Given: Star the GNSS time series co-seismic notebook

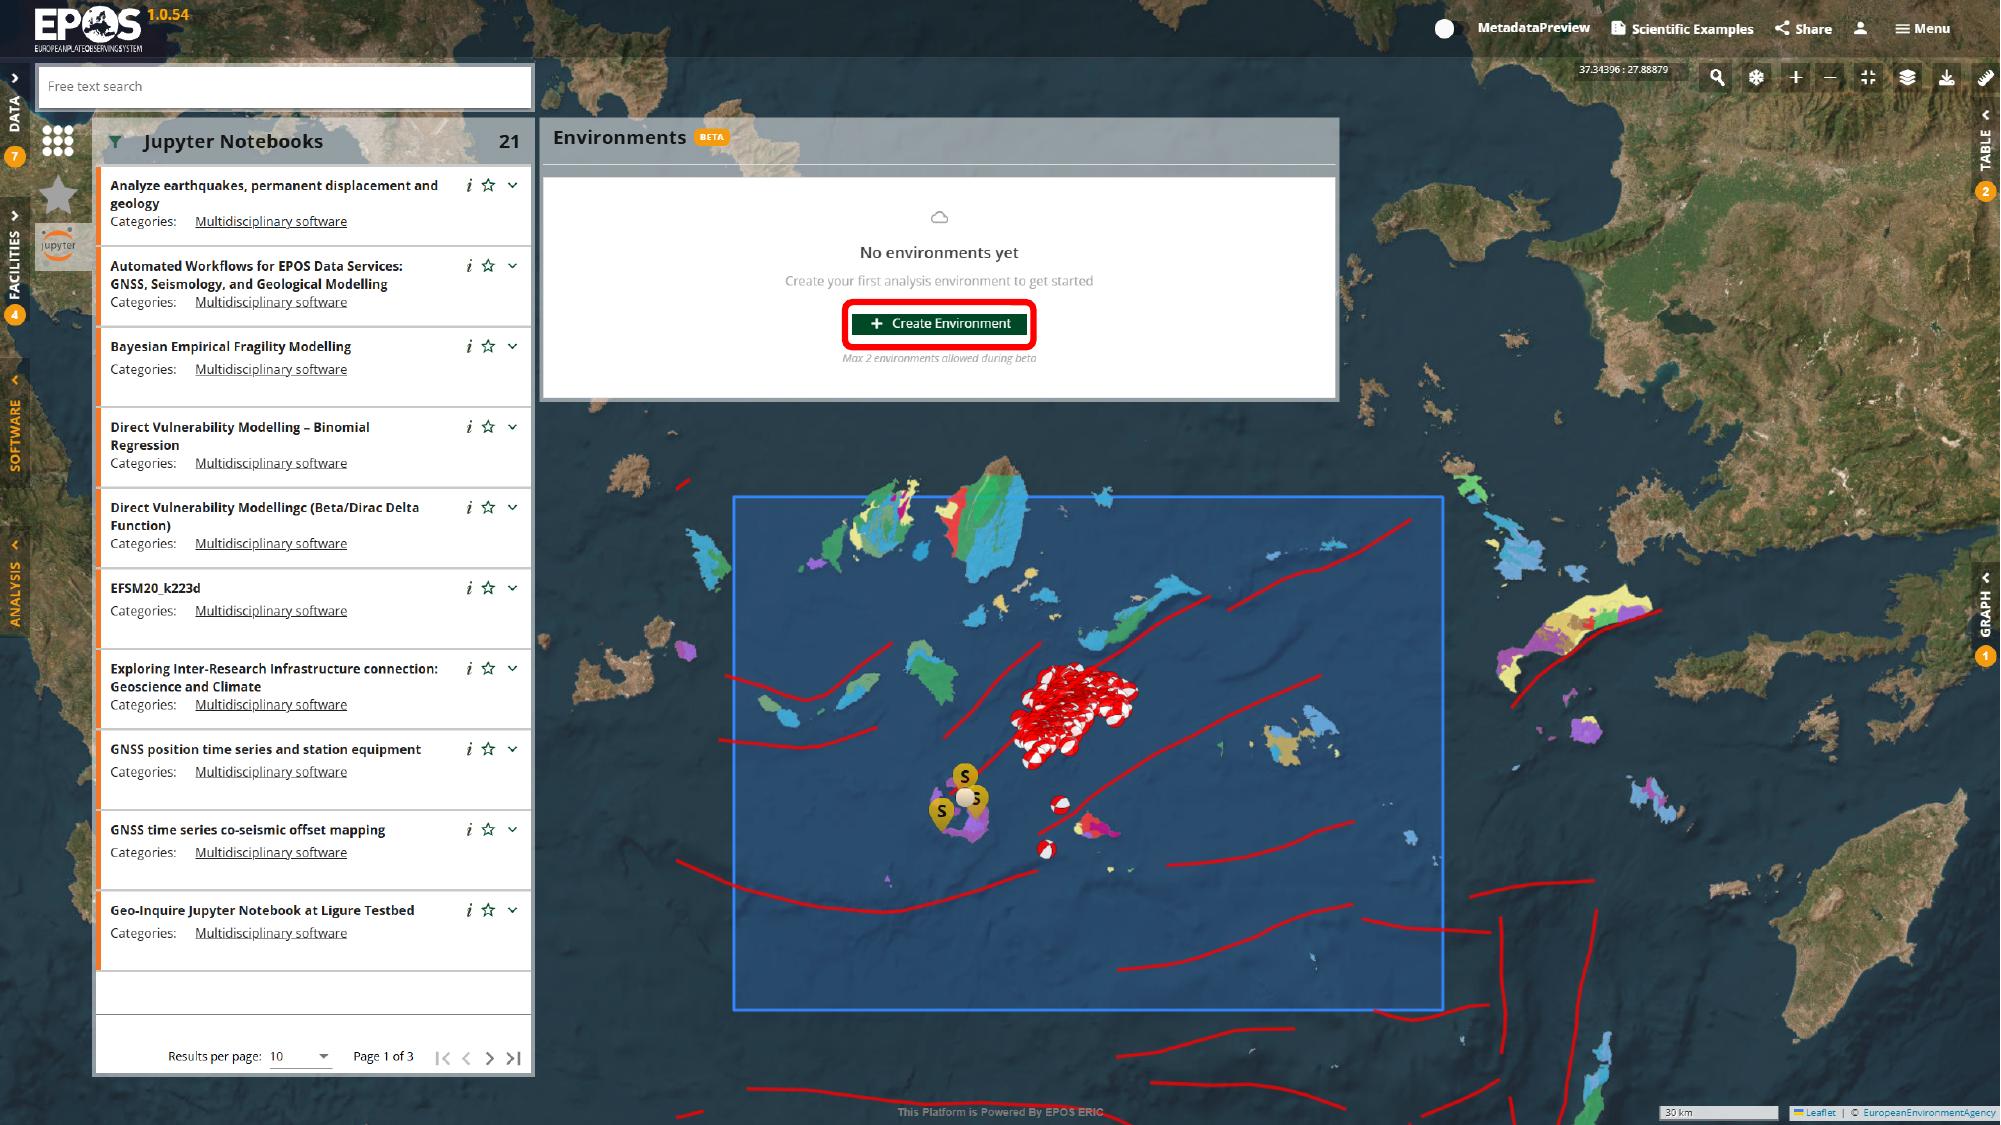Looking at the screenshot, I should 488,829.
